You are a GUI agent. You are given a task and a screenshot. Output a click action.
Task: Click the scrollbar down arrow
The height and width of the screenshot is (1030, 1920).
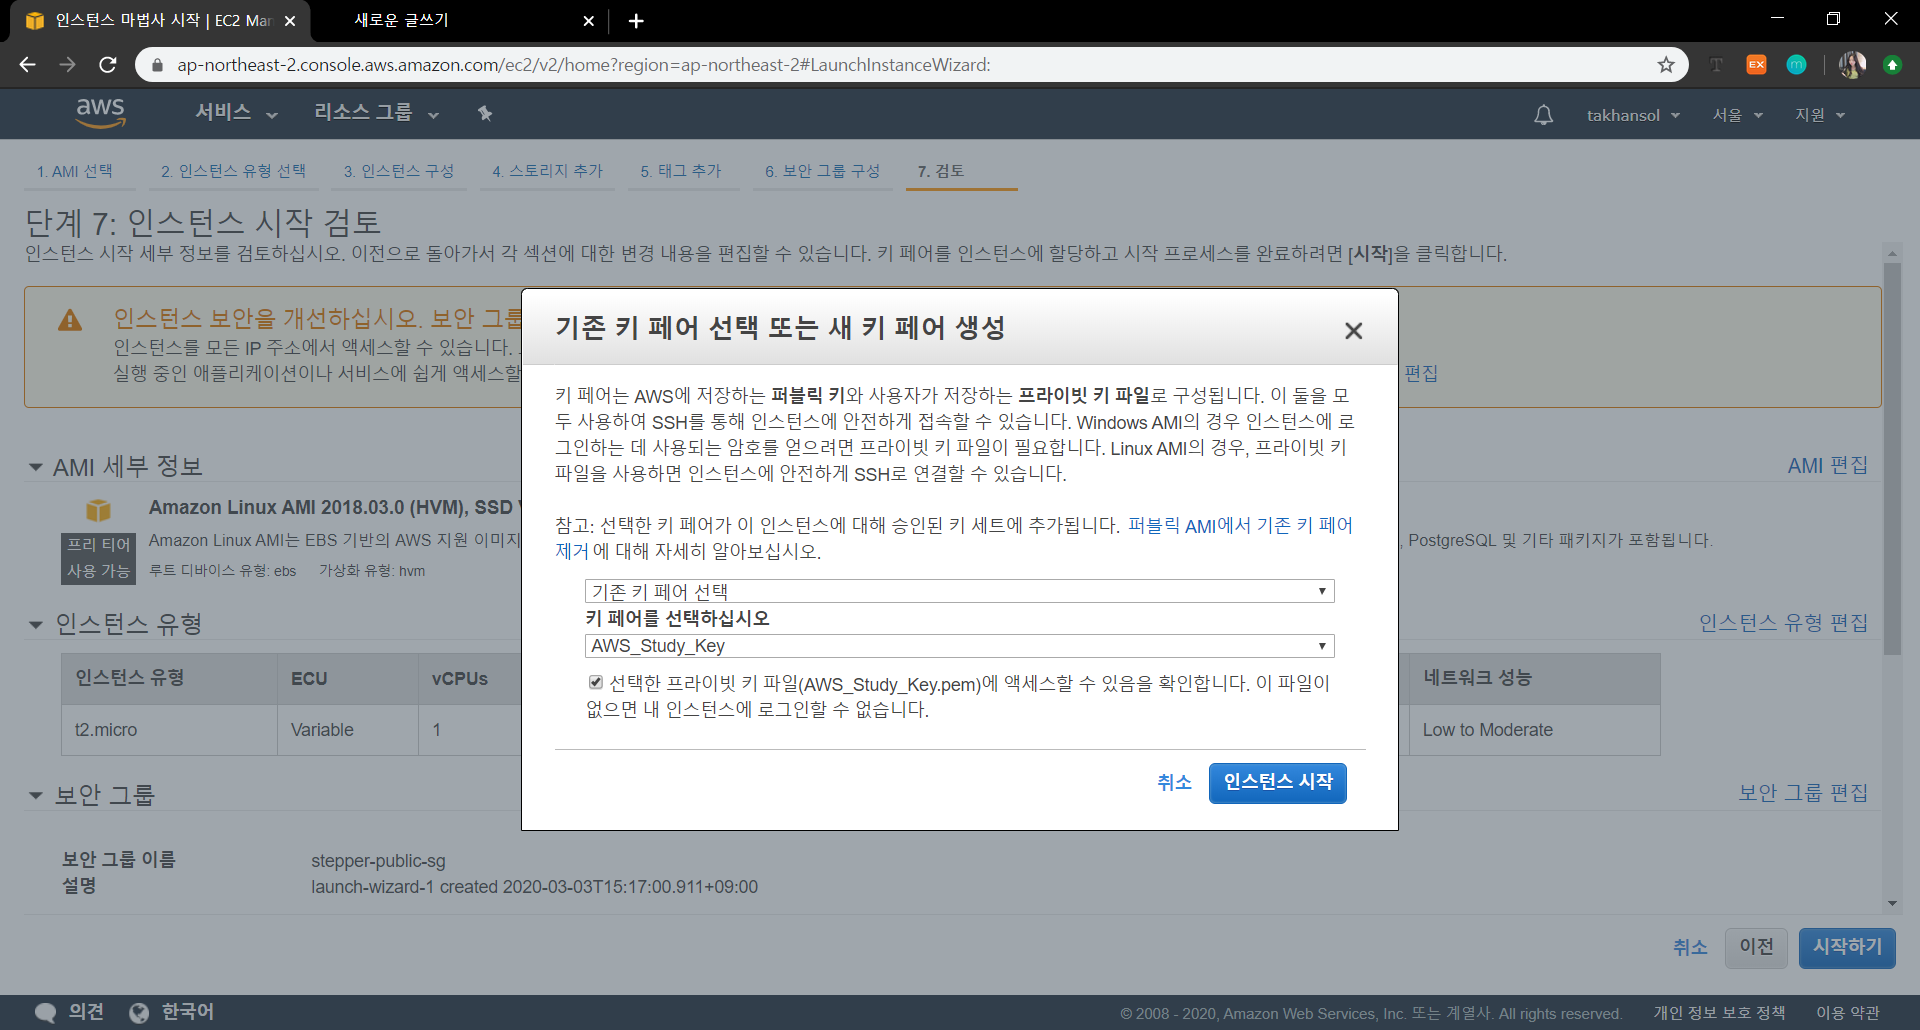(x=1892, y=903)
